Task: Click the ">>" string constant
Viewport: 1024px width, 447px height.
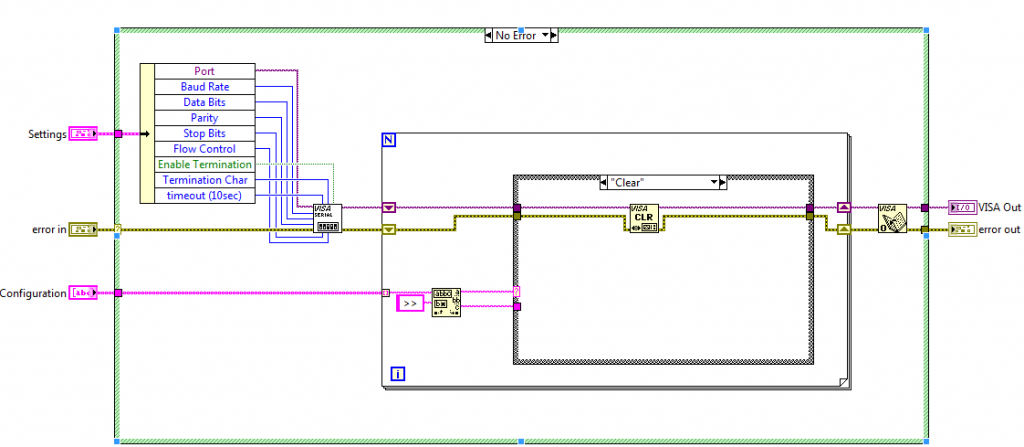Action: 410,302
